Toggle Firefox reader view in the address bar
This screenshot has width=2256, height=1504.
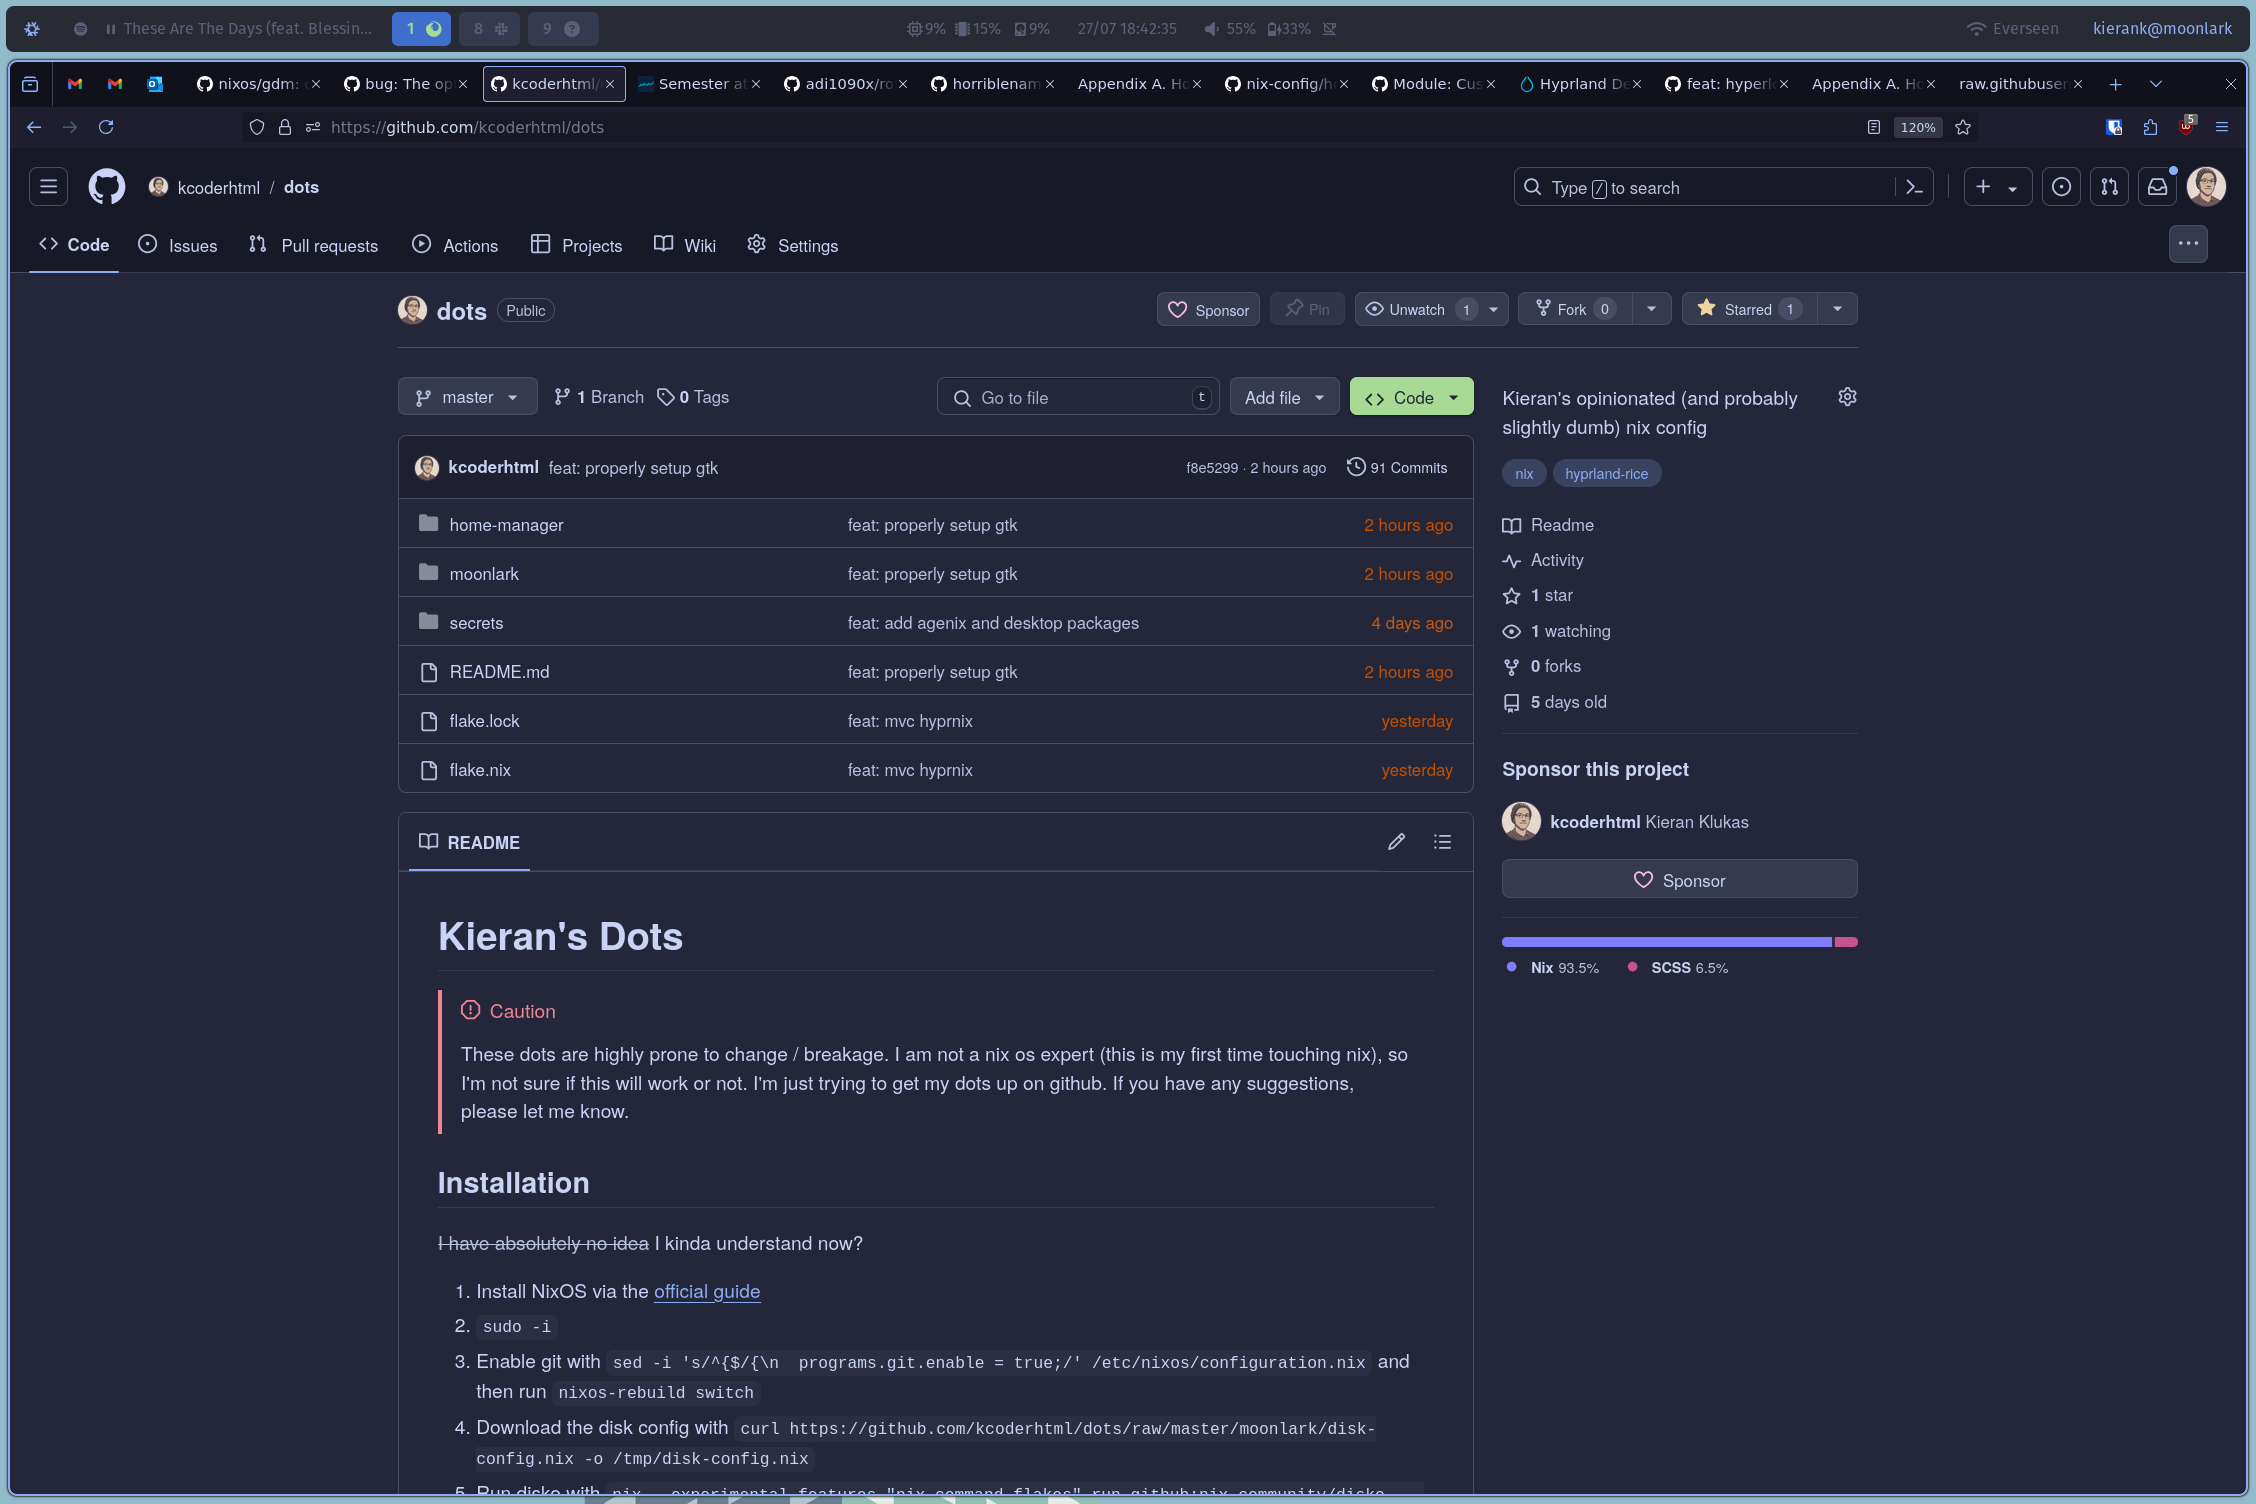pos(1874,127)
